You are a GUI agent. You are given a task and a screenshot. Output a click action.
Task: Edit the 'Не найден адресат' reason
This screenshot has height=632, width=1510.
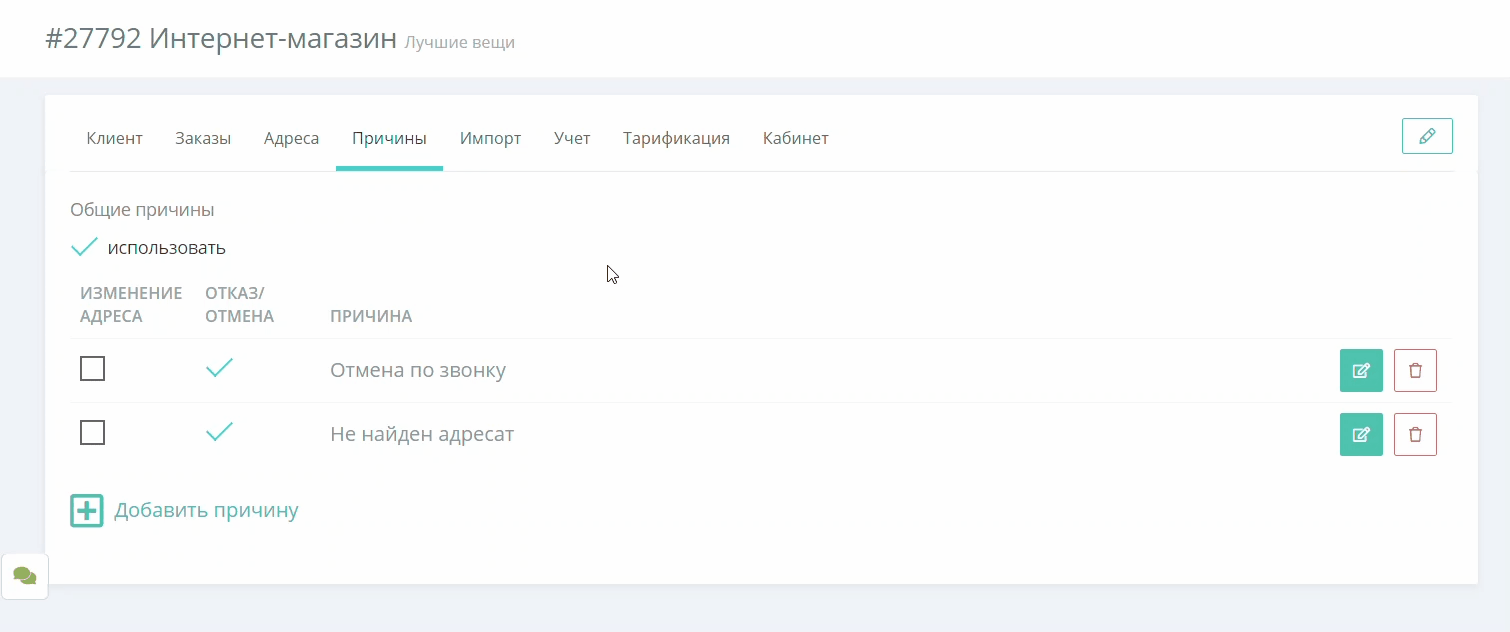click(1361, 434)
